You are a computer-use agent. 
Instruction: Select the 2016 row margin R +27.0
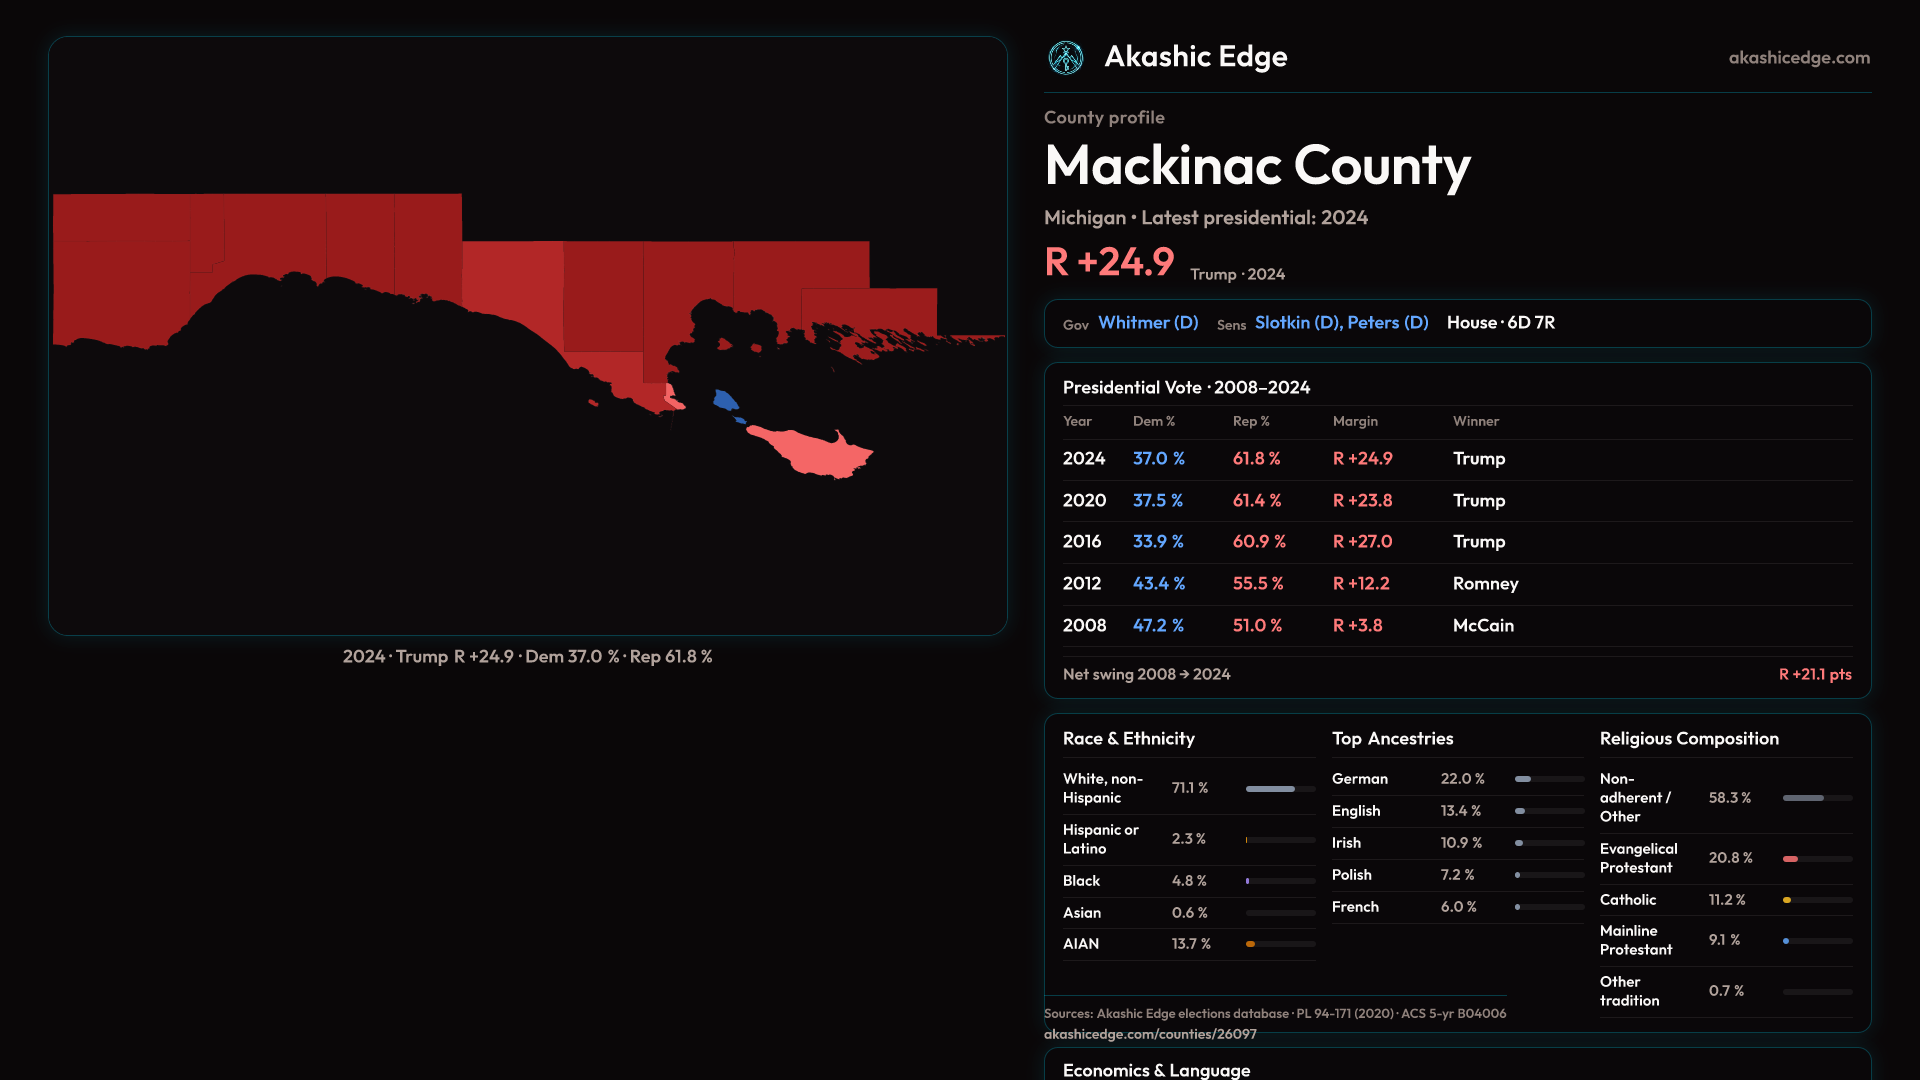[1361, 542]
